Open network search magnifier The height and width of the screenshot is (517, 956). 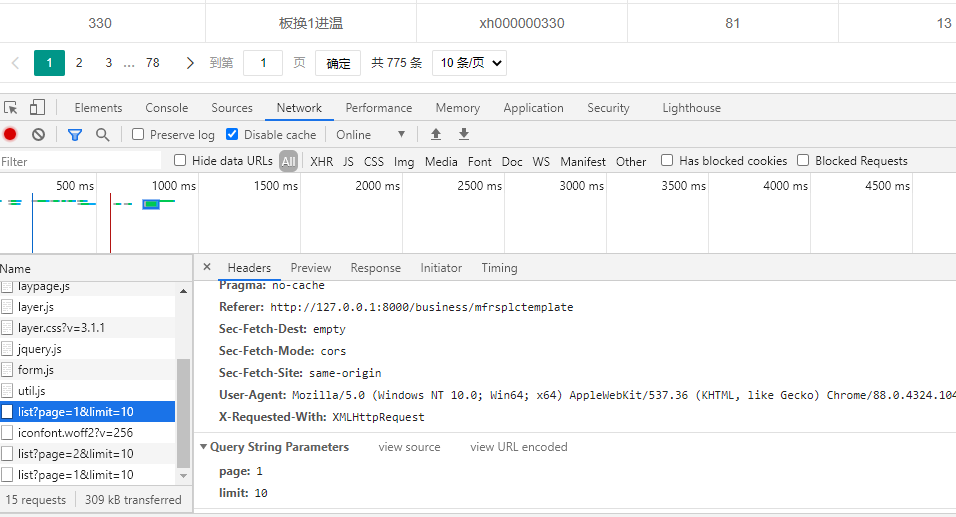click(x=102, y=135)
